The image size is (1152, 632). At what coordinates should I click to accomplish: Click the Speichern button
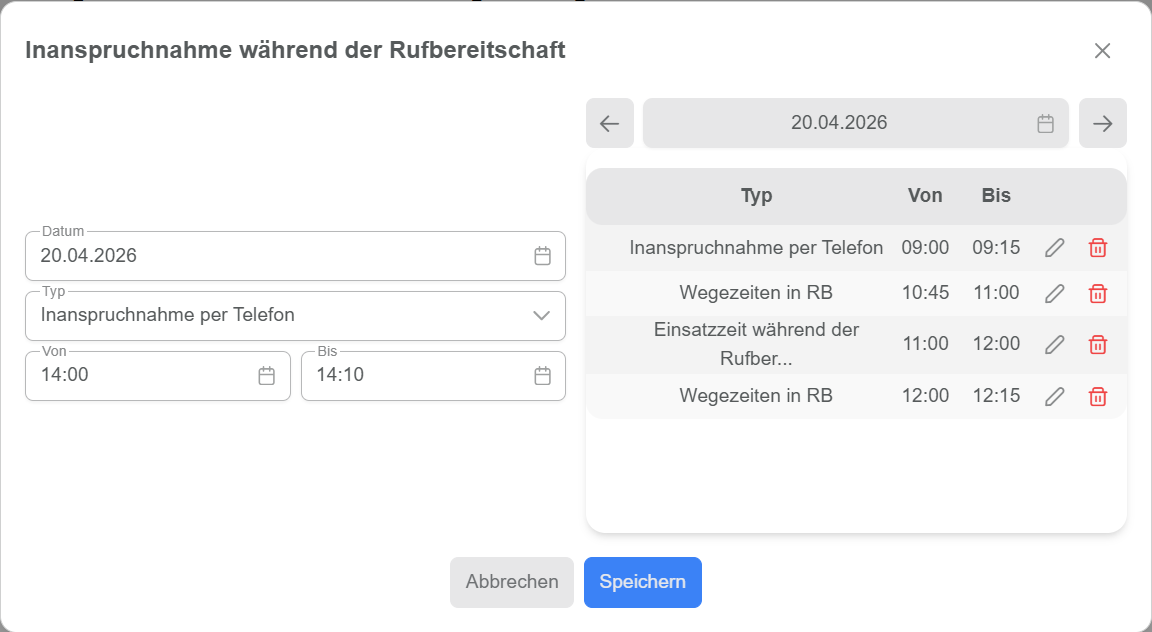(642, 582)
